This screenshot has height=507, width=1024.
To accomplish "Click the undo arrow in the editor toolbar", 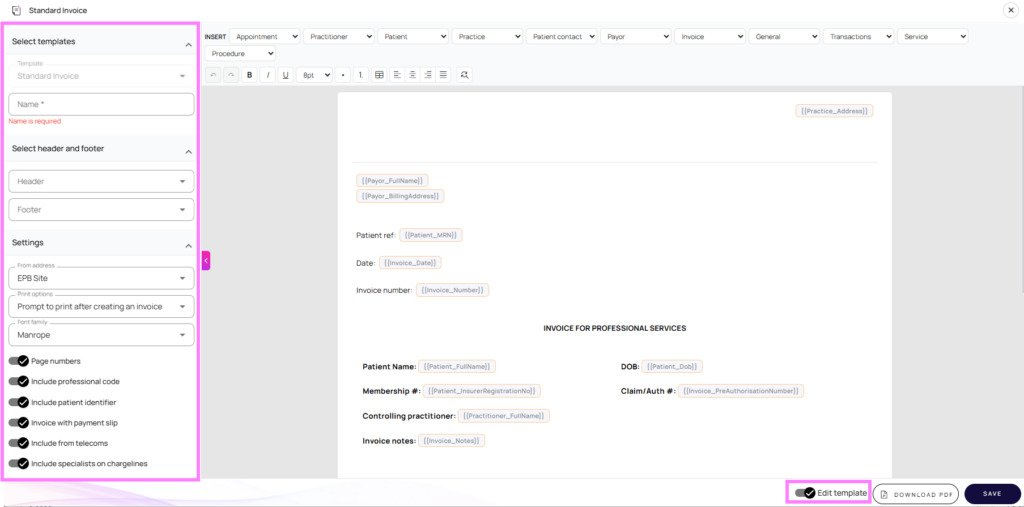I will tap(213, 75).
